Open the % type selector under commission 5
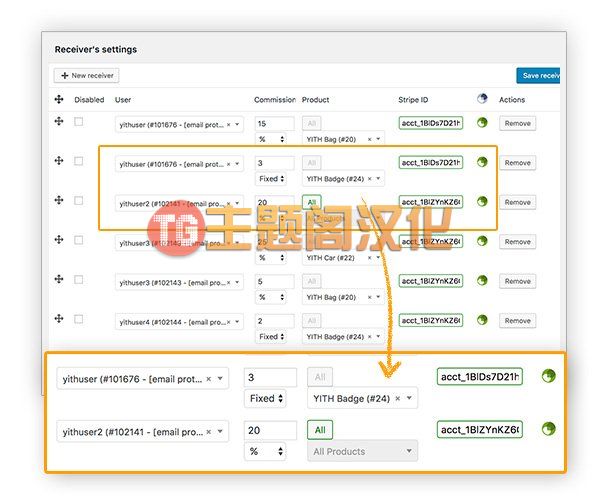600x500 pixels. click(271, 297)
